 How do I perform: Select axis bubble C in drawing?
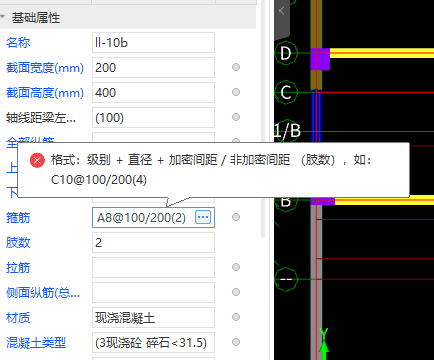(x=286, y=92)
